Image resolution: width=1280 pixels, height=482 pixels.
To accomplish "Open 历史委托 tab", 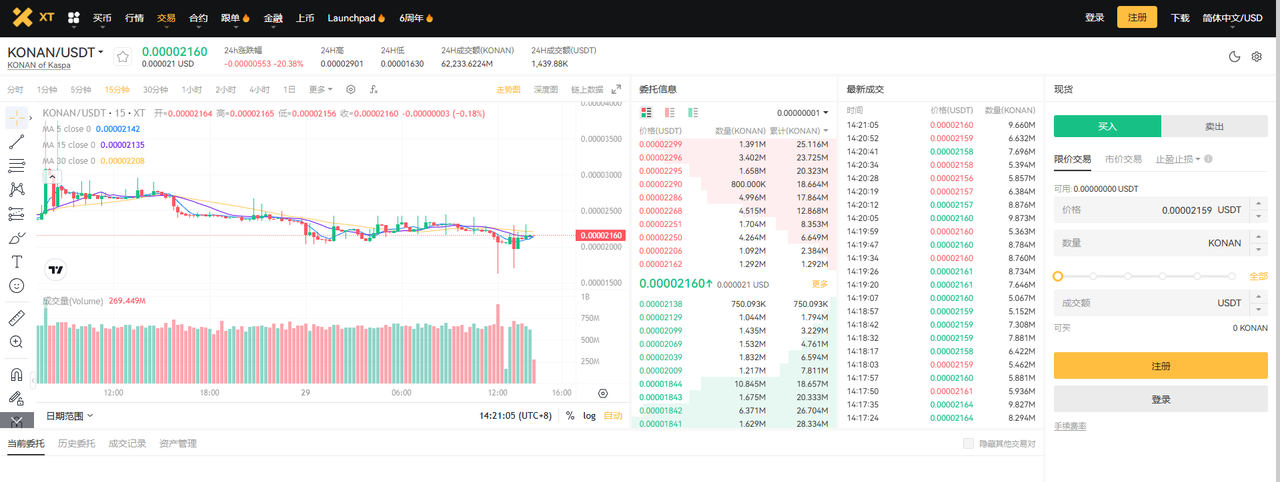I will tap(75, 443).
